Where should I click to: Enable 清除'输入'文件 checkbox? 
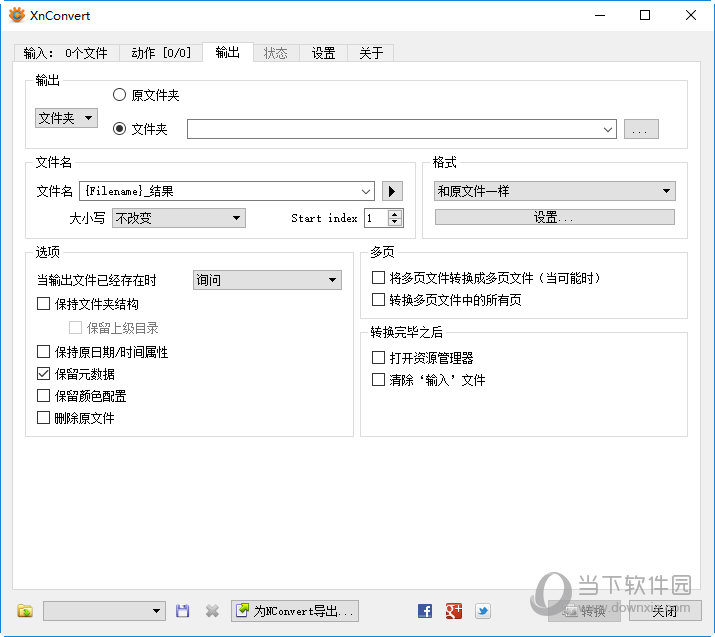378,379
